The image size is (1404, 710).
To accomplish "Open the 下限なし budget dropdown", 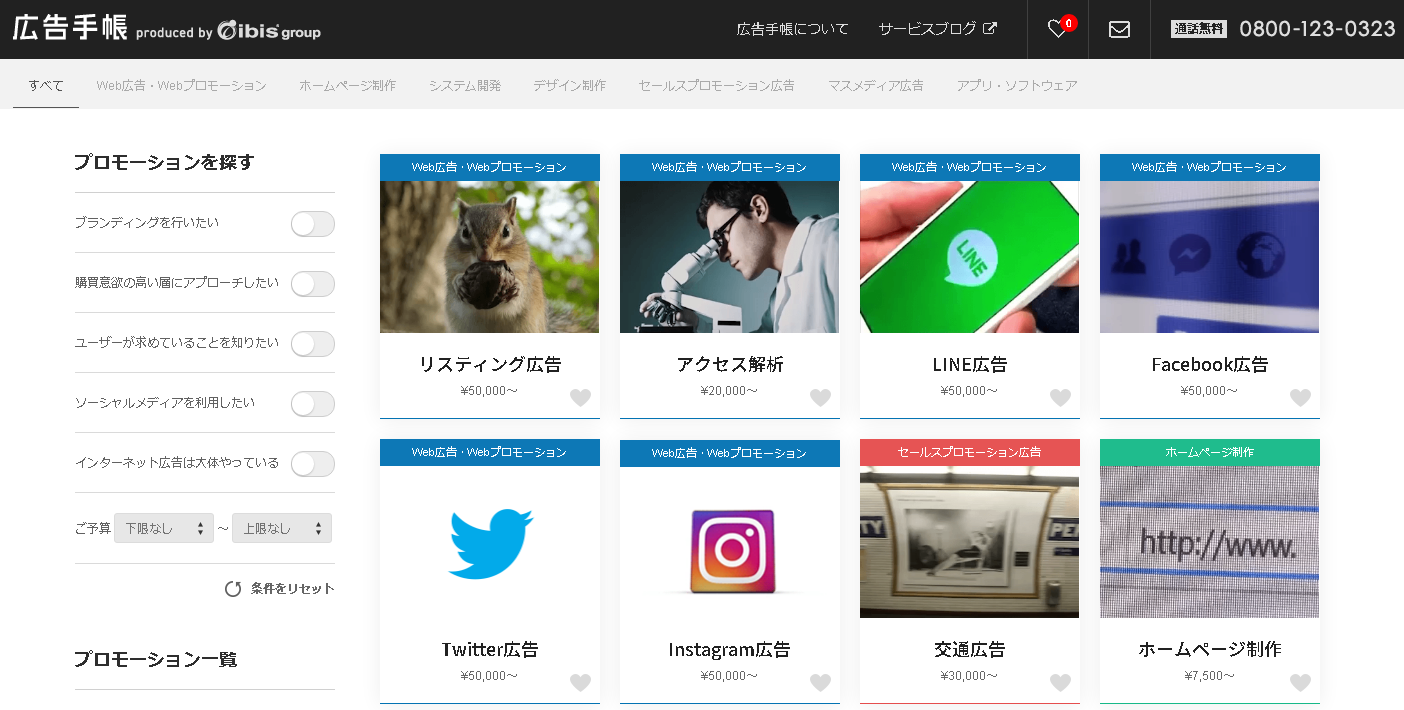I will point(164,528).
